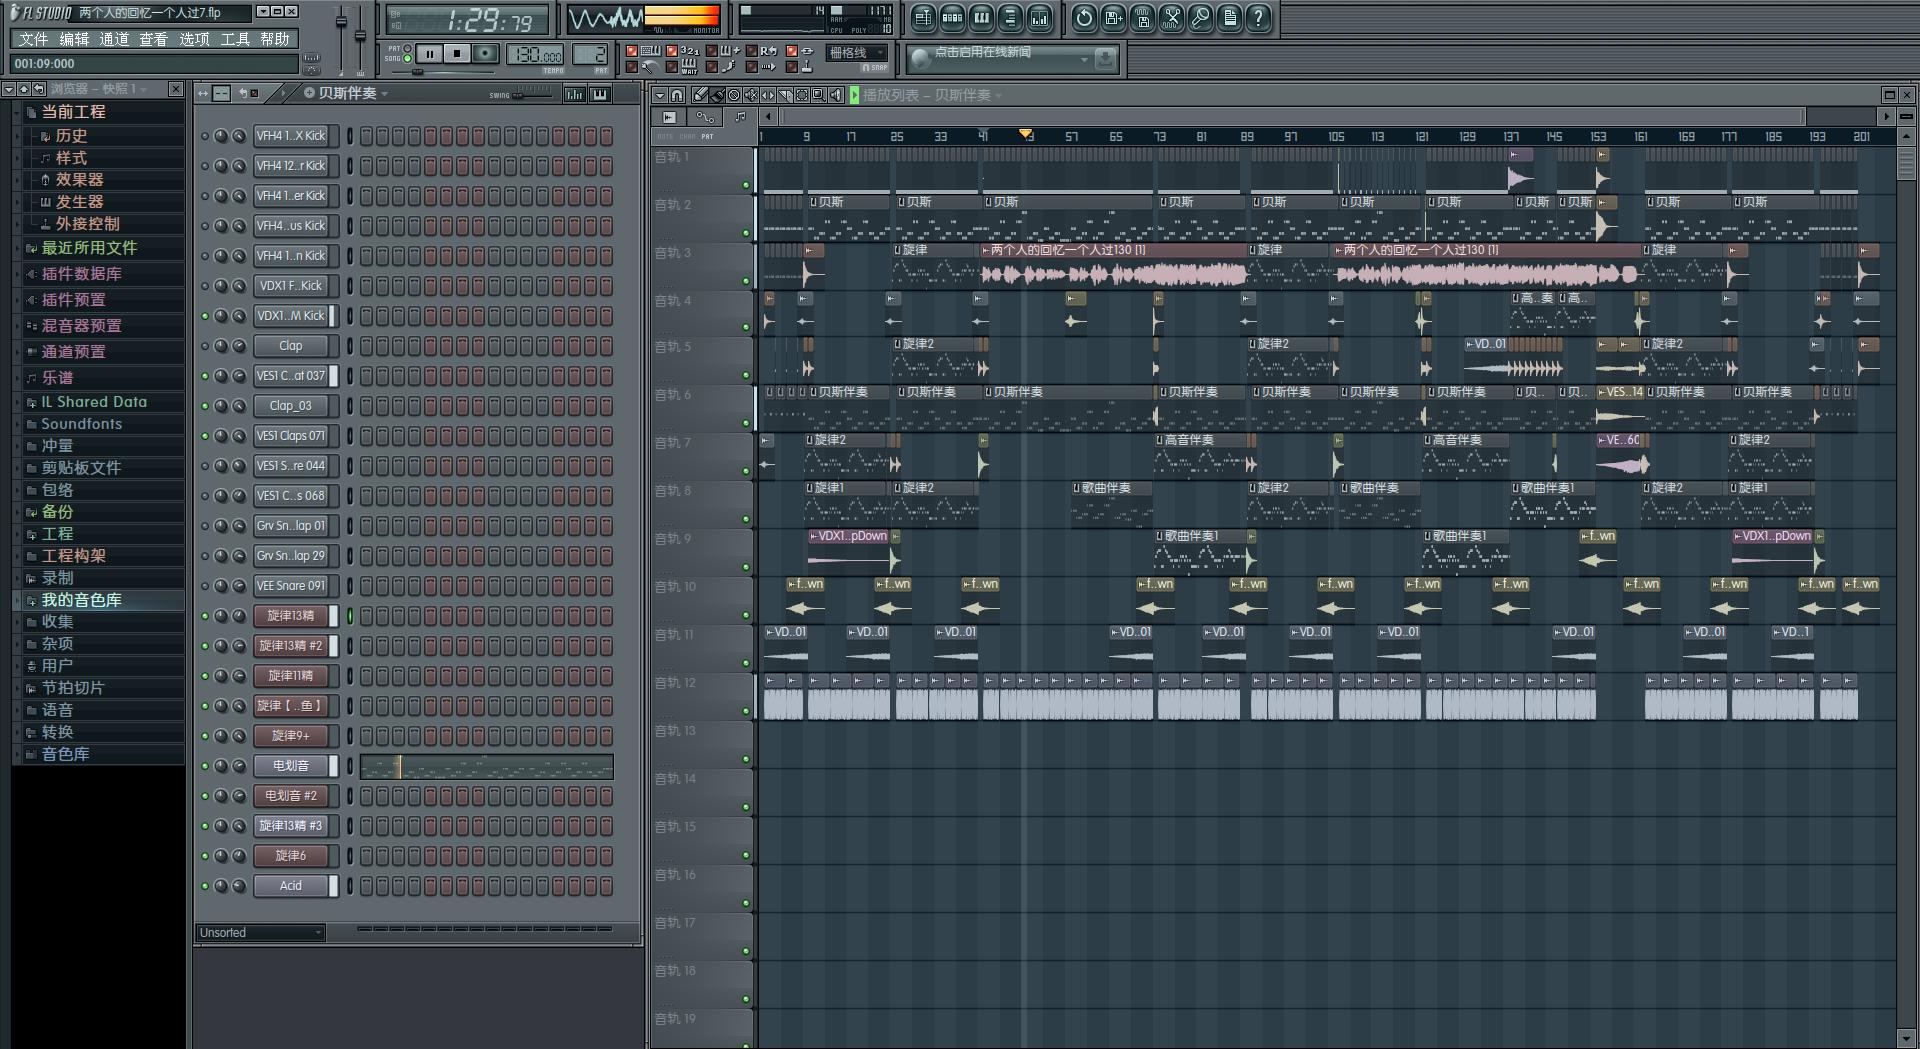1920x1049 pixels.
Task: Click the Clap_03 channel button
Action: pyautogui.click(x=290, y=406)
